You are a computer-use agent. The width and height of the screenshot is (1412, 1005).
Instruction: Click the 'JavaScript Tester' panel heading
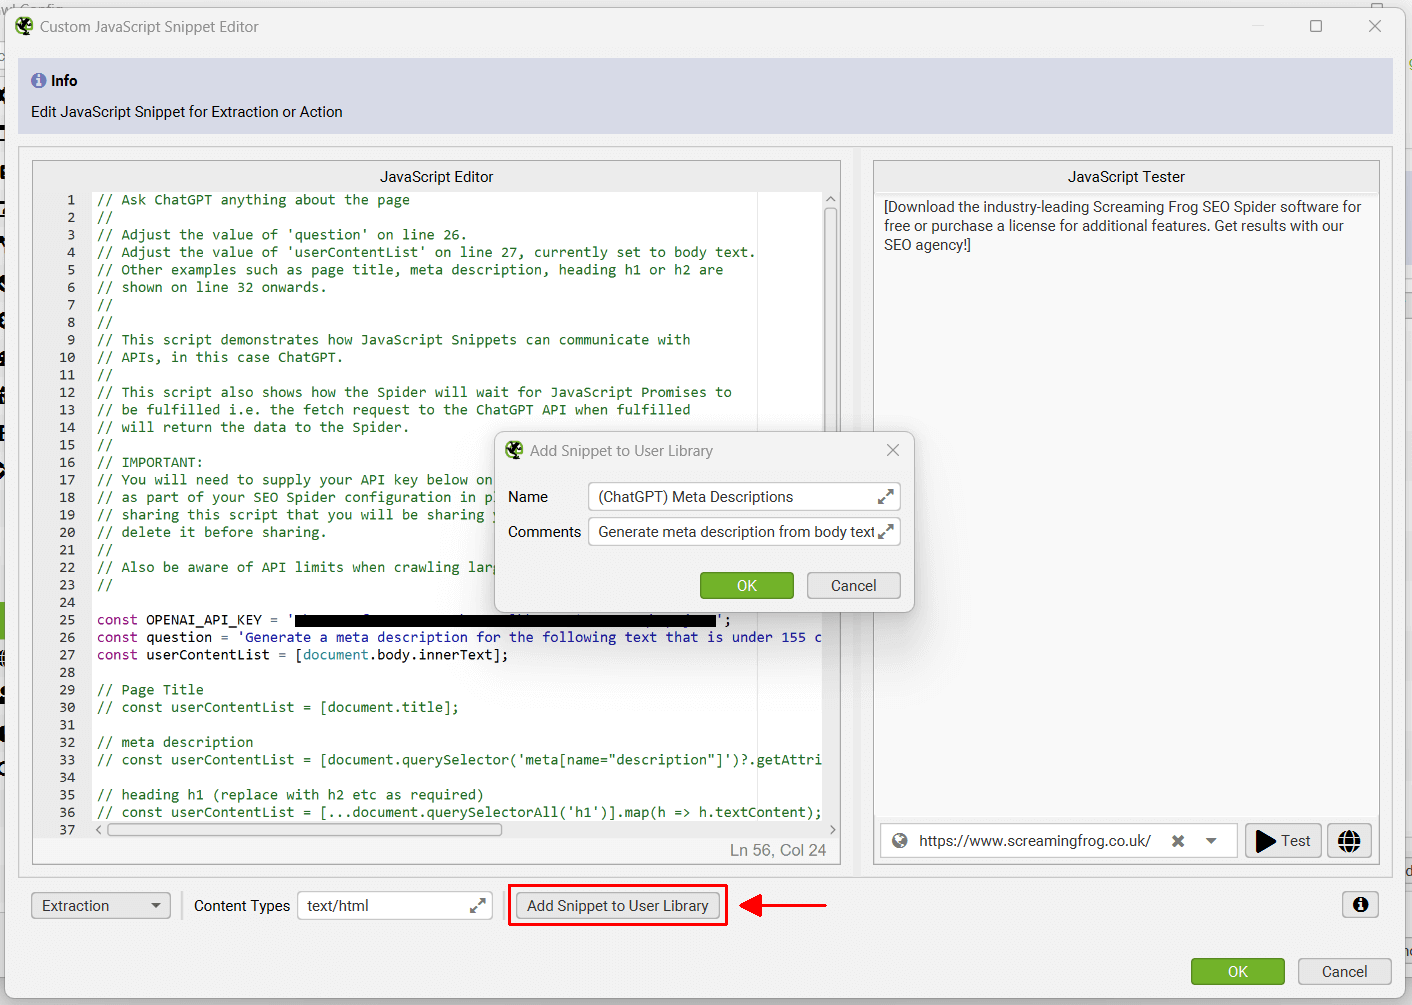point(1126,177)
